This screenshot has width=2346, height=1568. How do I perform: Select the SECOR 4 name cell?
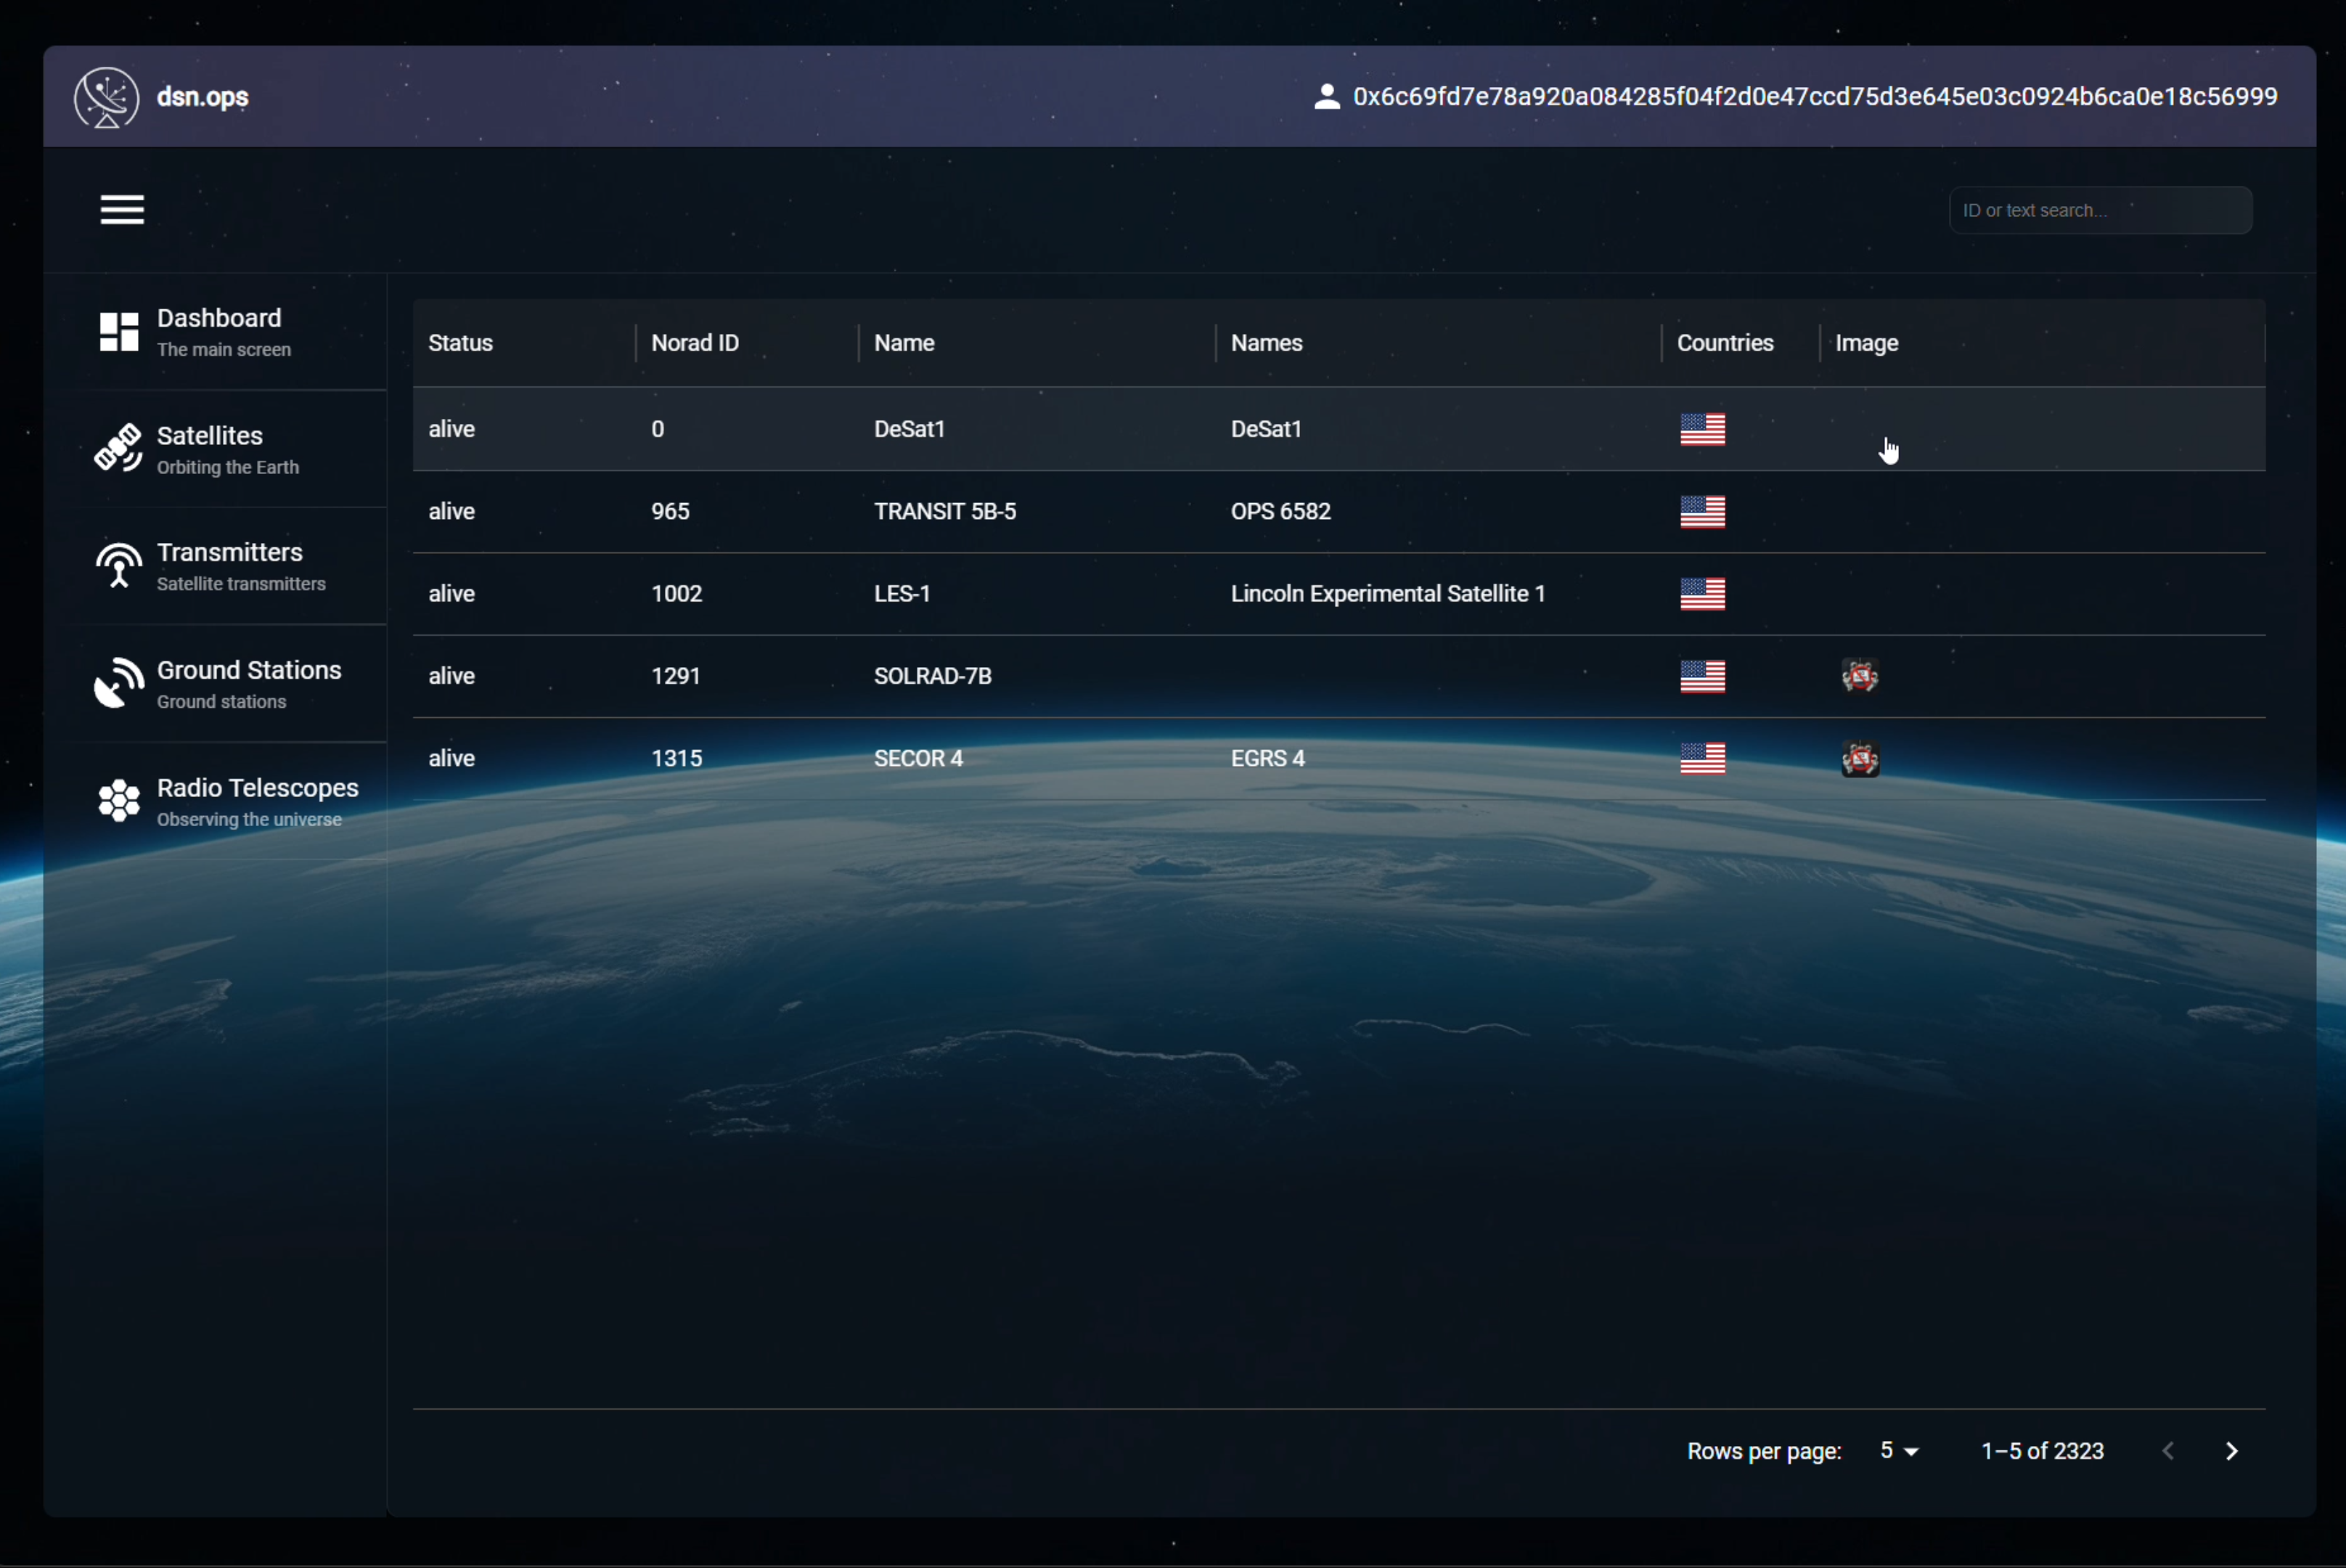tap(918, 758)
